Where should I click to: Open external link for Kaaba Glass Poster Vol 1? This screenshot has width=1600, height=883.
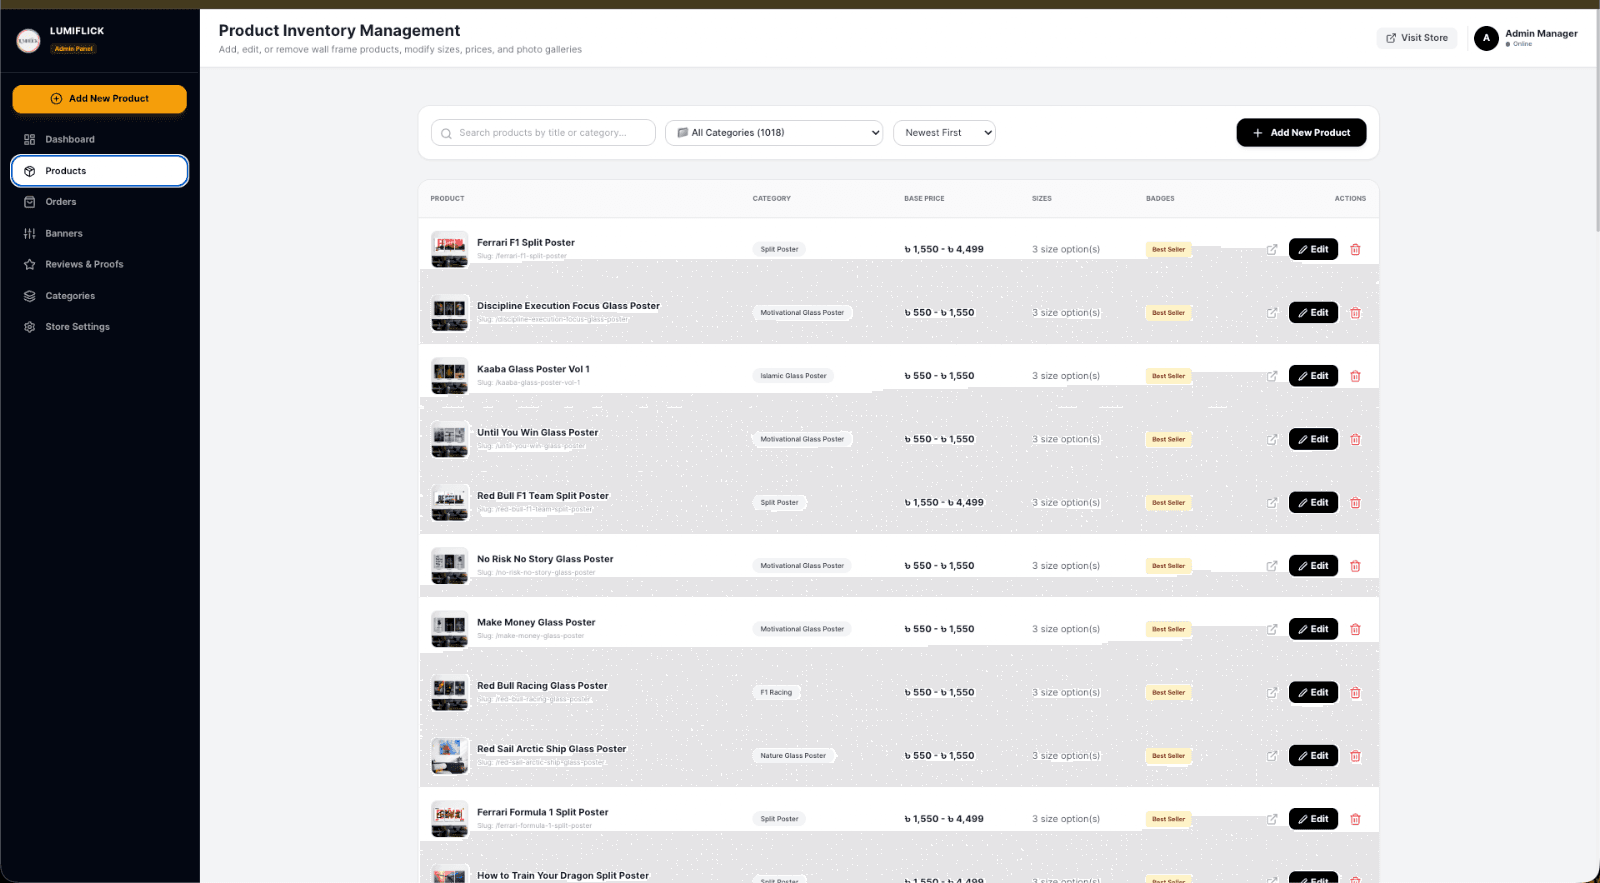[x=1272, y=376]
